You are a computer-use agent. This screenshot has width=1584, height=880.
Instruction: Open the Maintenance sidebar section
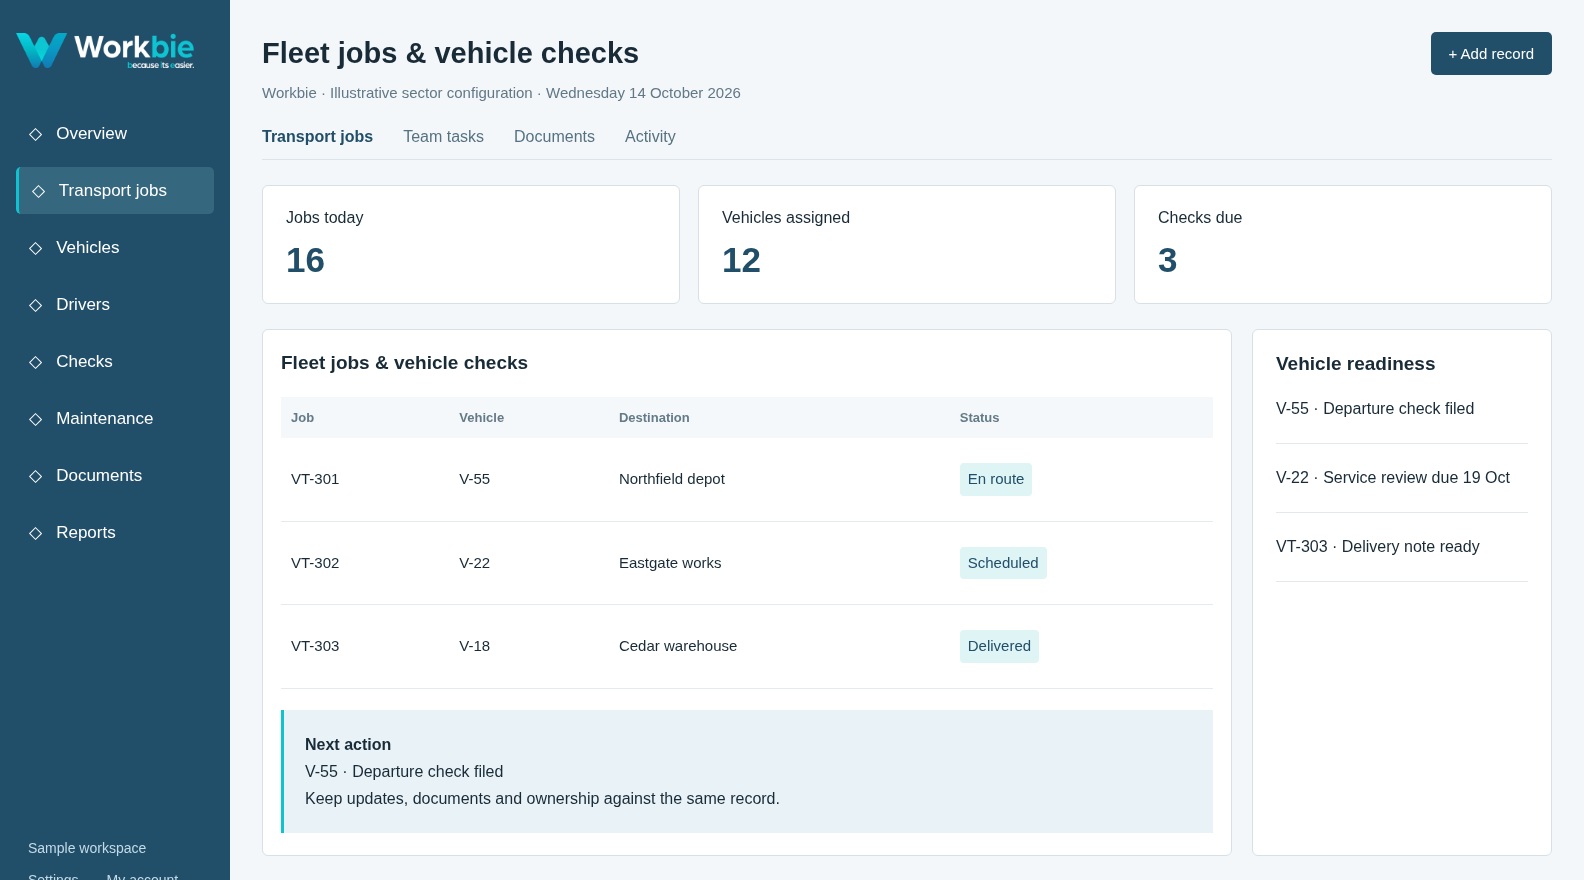coord(115,419)
